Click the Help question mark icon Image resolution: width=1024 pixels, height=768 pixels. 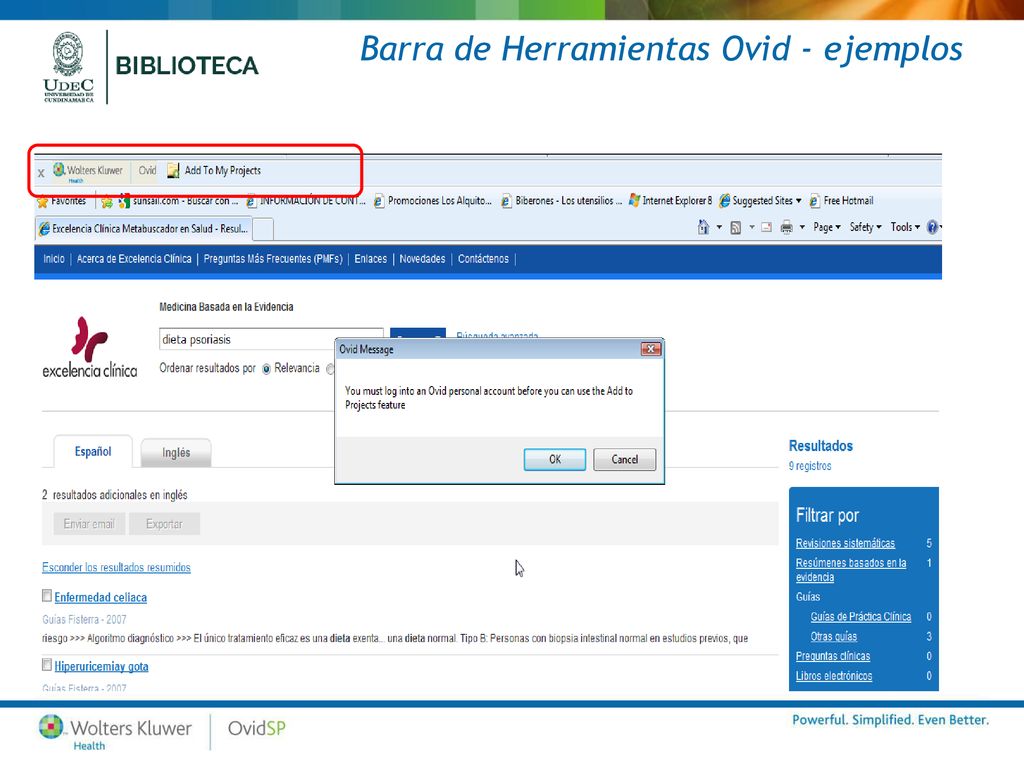933,227
